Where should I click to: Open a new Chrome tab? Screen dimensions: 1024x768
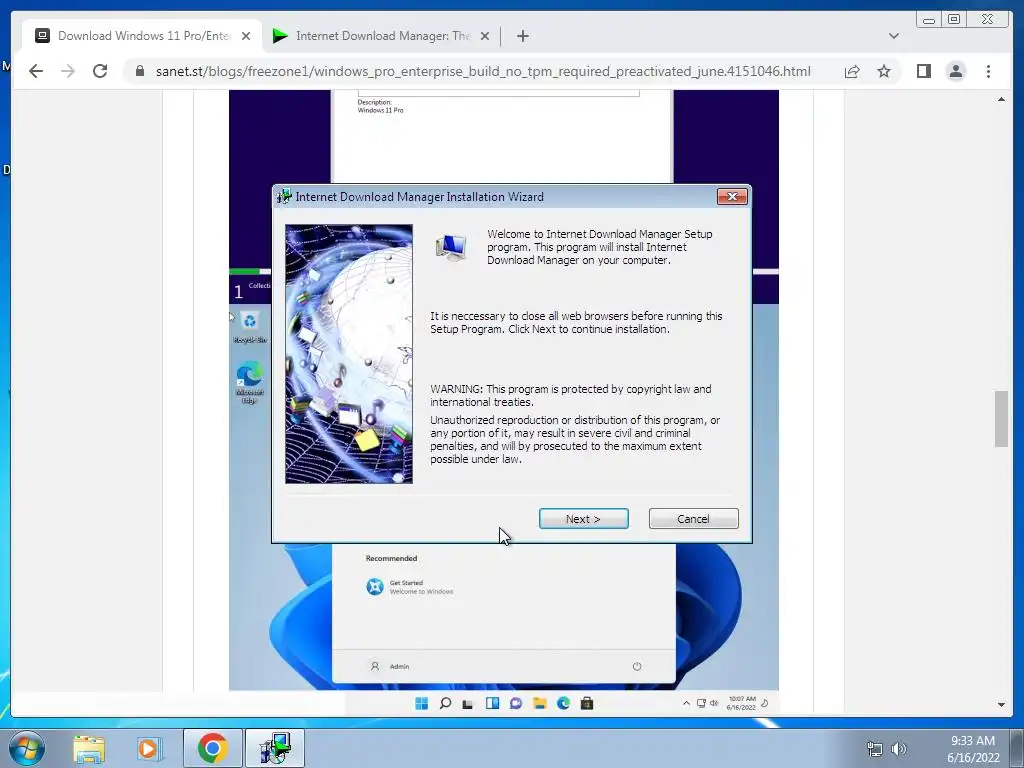[x=522, y=36]
